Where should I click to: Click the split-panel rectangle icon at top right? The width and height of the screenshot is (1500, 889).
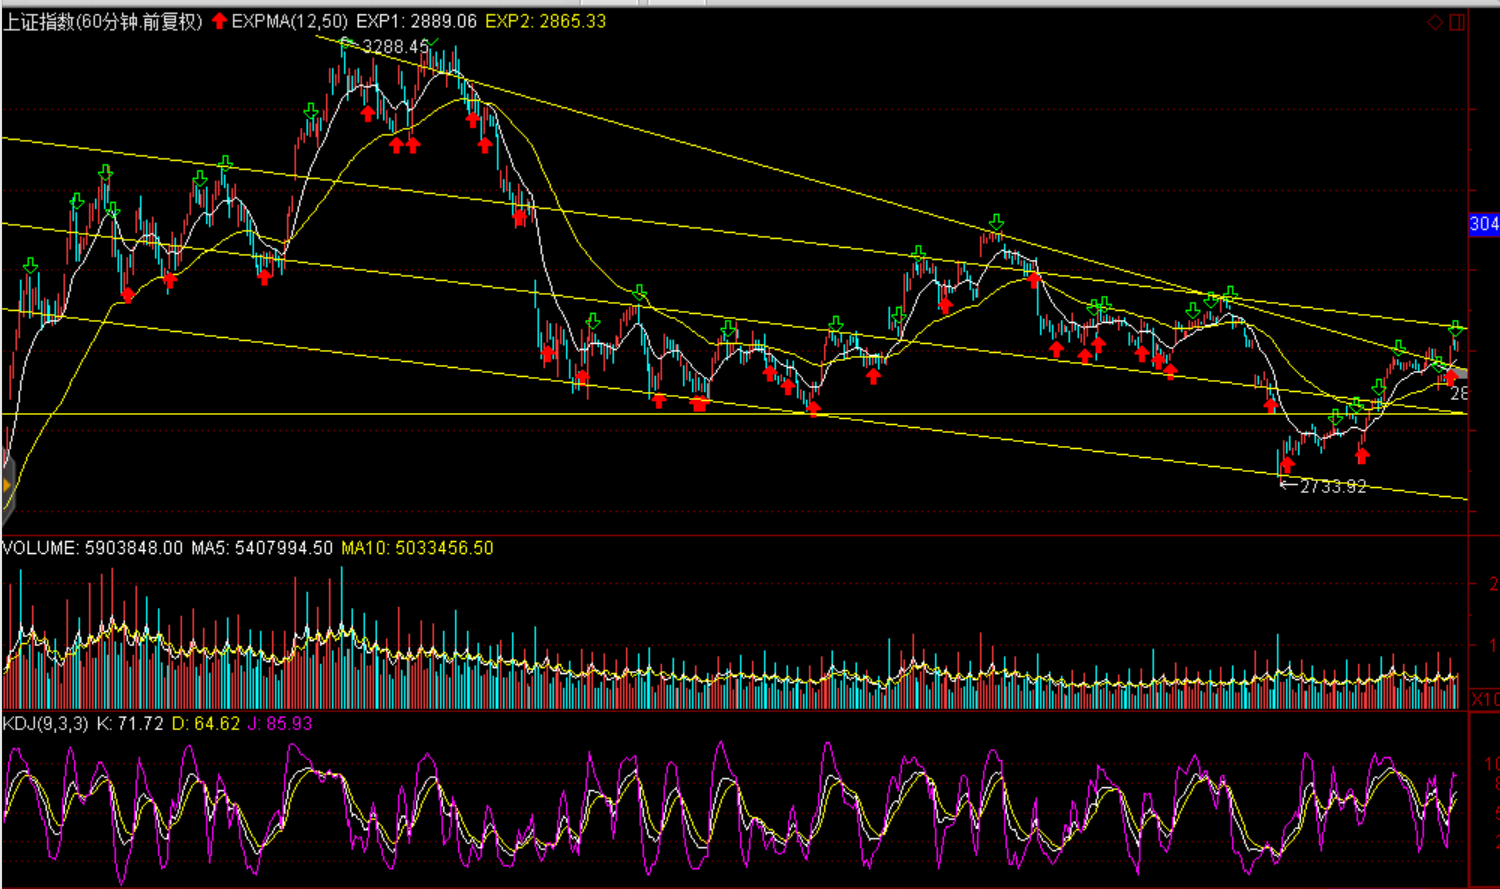(1457, 22)
